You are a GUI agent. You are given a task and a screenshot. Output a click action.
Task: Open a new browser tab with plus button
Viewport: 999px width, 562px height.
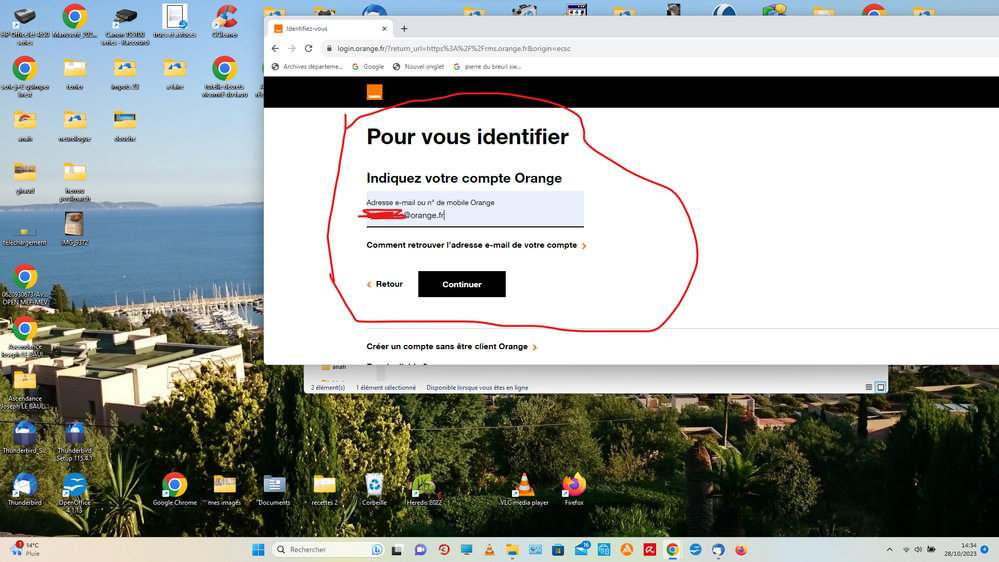click(x=404, y=29)
